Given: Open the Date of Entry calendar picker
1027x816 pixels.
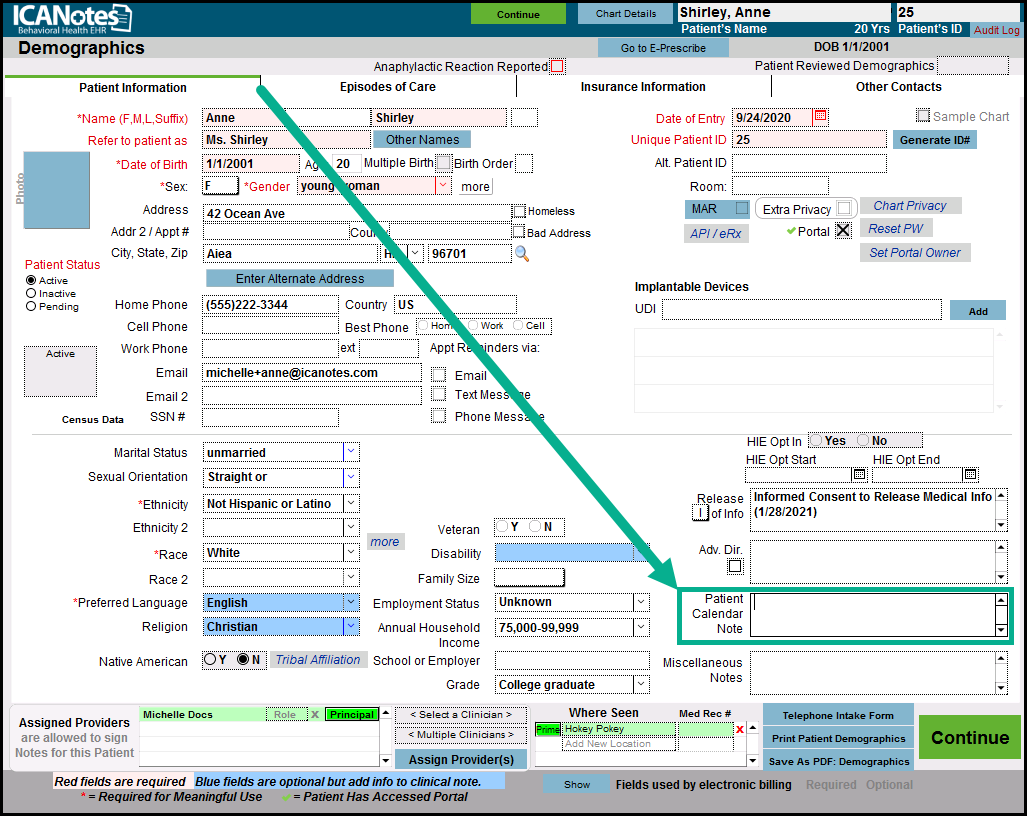Looking at the screenshot, I should pos(821,117).
